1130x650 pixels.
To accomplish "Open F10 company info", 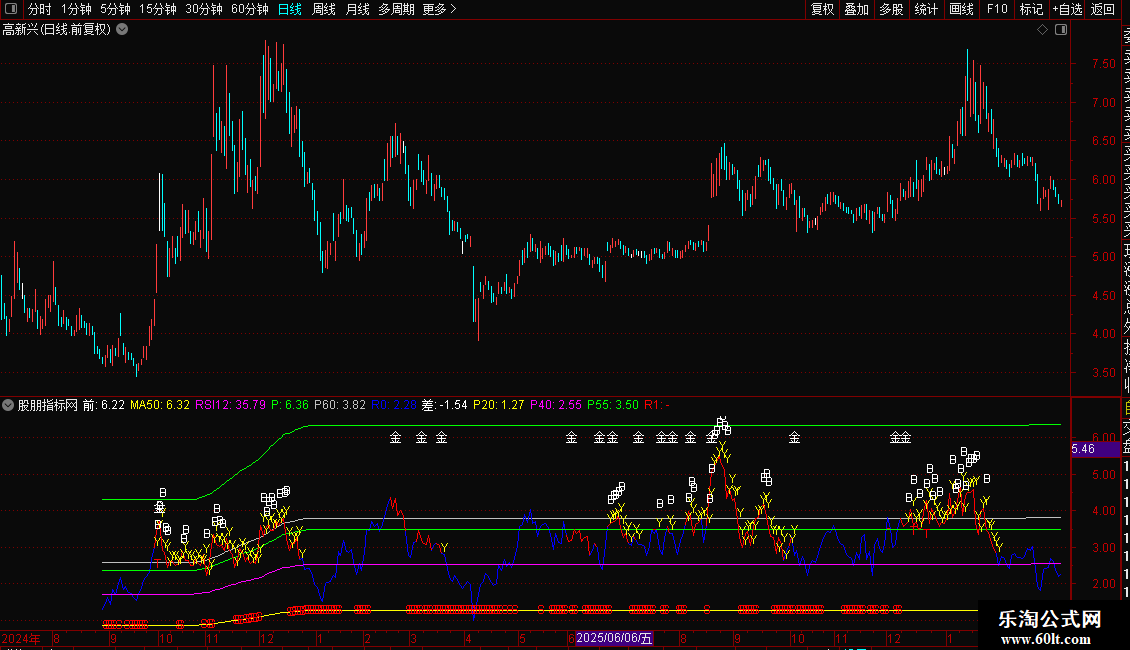I will pyautogui.click(x=997, y=9).
